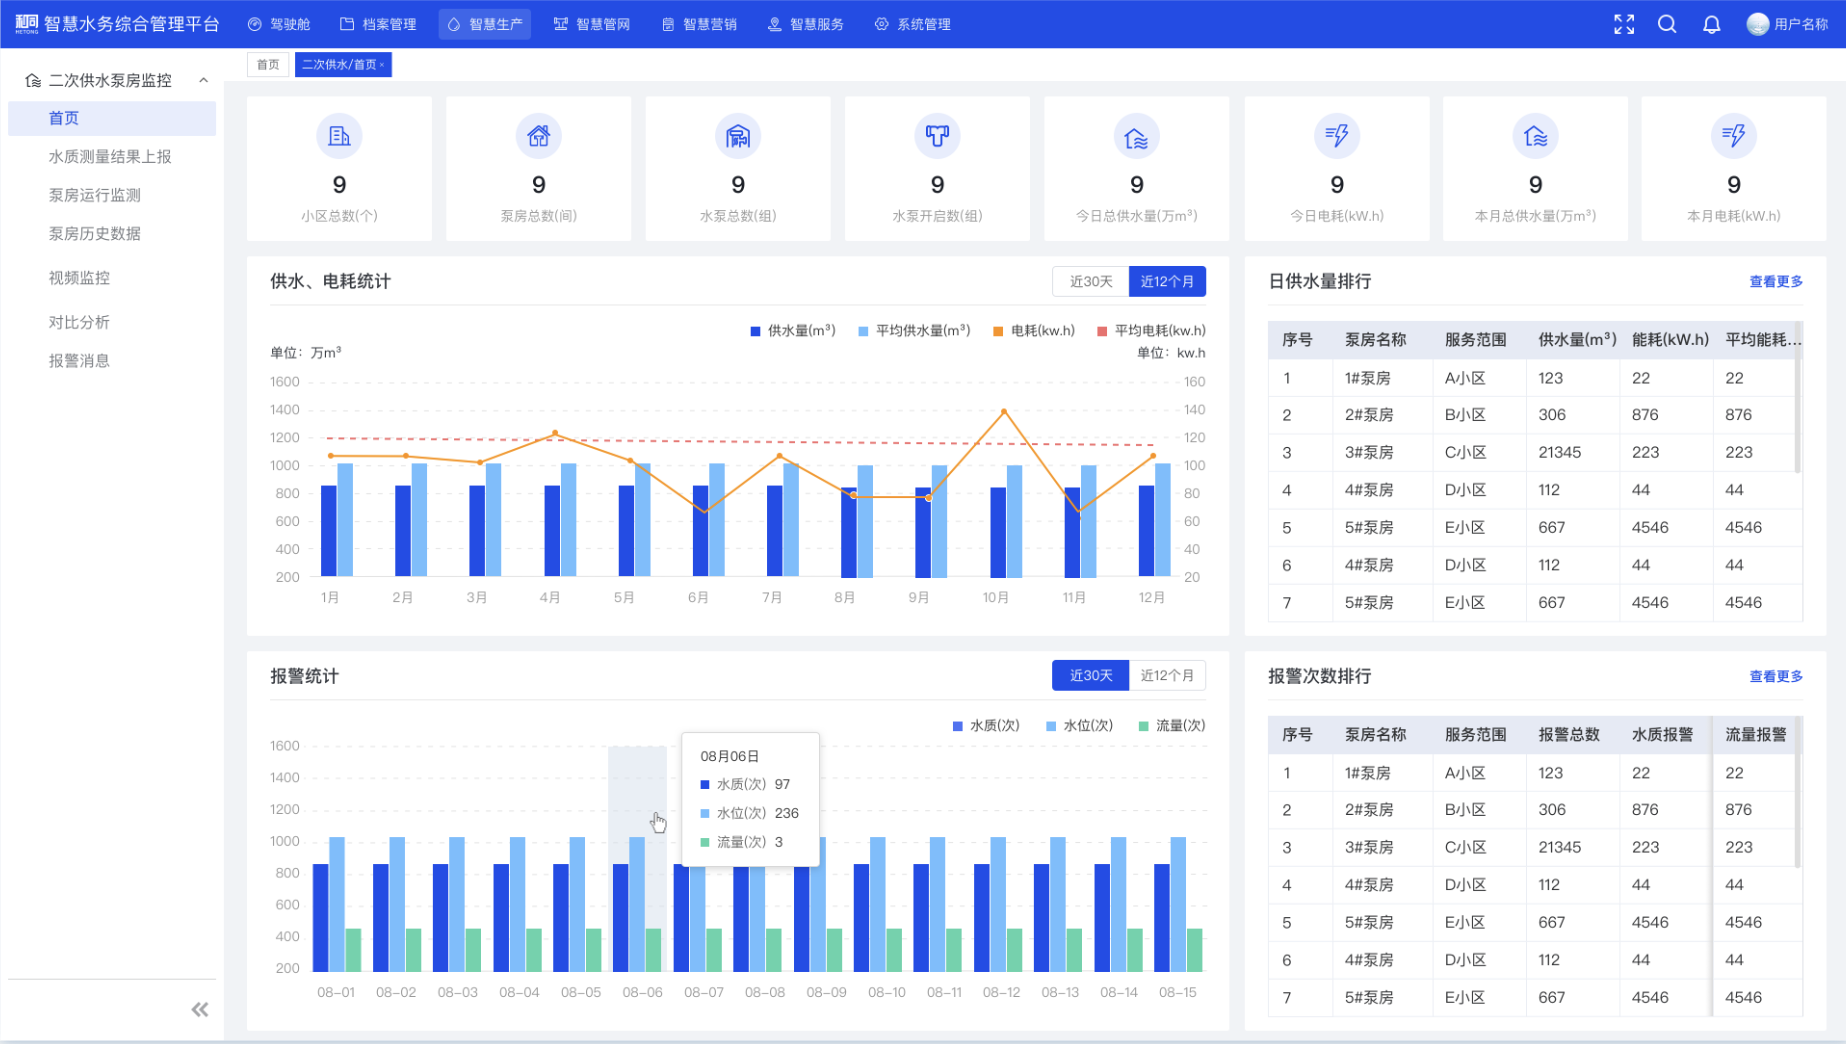Switch supply chart to 近30天 view
Screen dimensions: 1846x1044
(1090, 281)
